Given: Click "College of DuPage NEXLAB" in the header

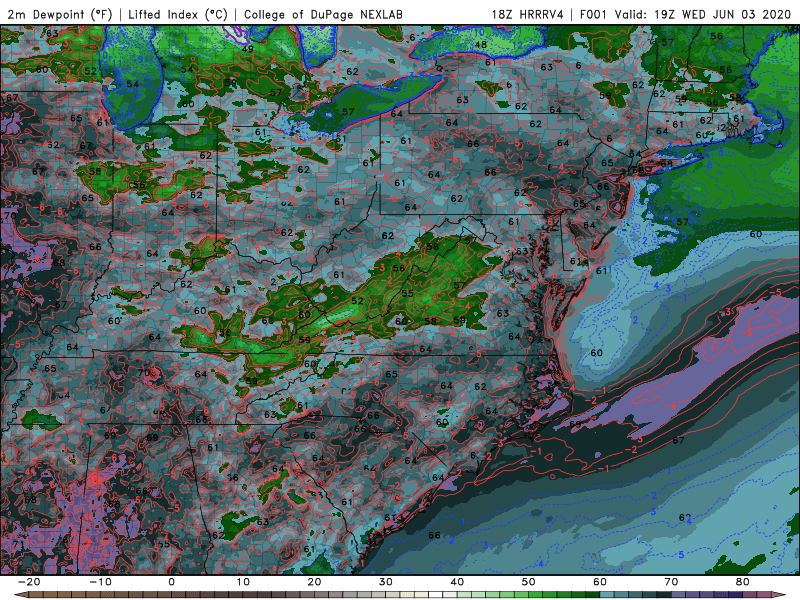Looking at the screenshot, I should click(323, 14).
